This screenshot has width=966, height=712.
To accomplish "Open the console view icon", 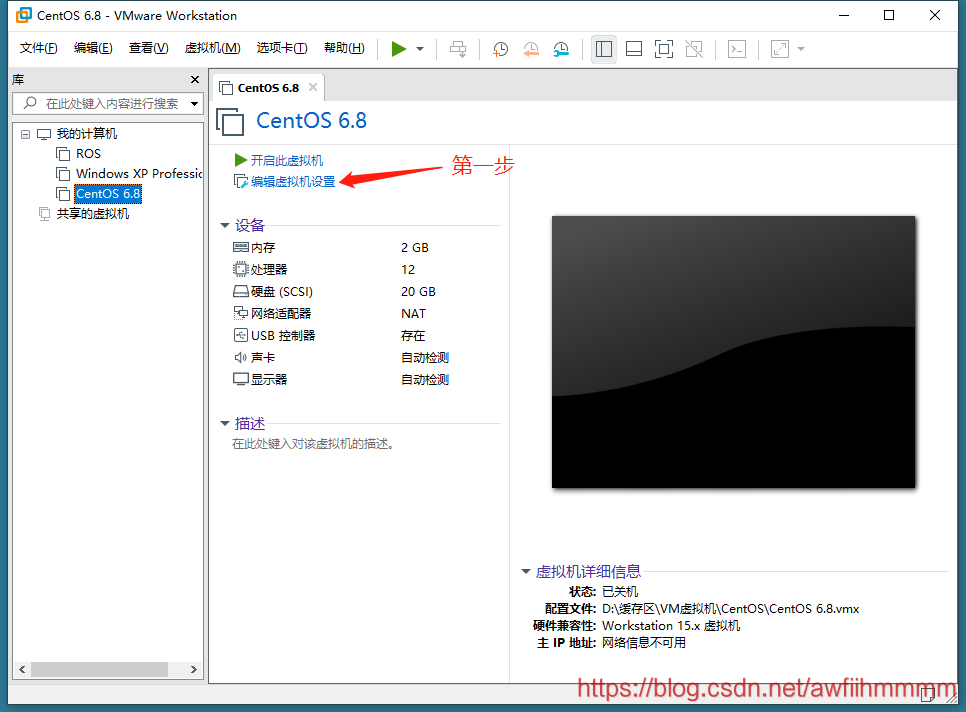I will (737, 49).
